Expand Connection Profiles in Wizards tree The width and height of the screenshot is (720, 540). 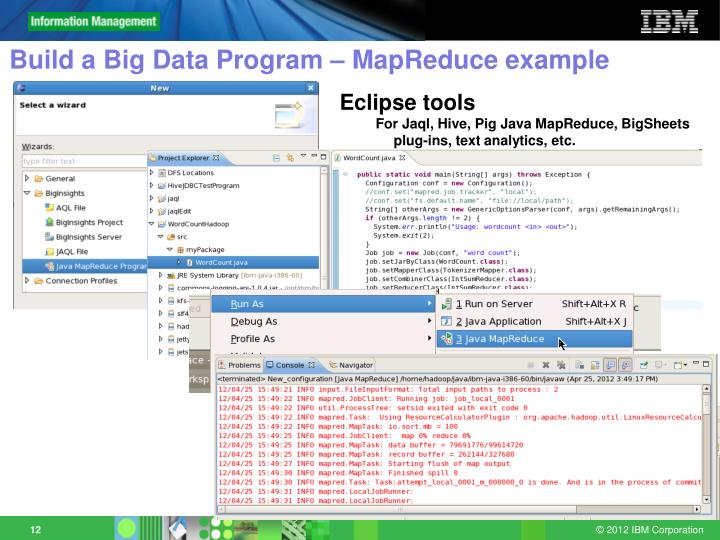click(27, 281)
